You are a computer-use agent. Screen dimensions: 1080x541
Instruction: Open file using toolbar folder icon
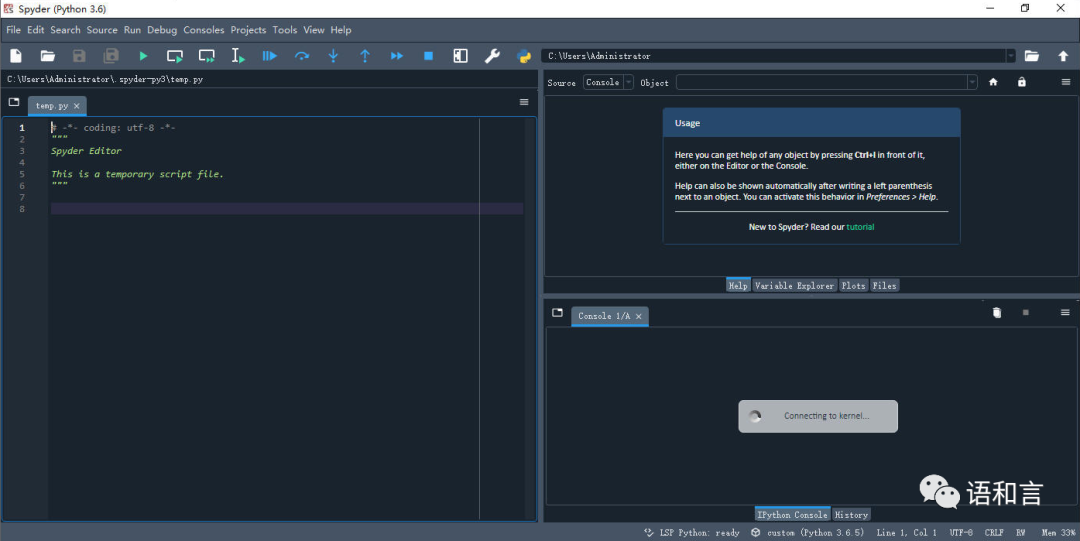(x=48, y=56)
